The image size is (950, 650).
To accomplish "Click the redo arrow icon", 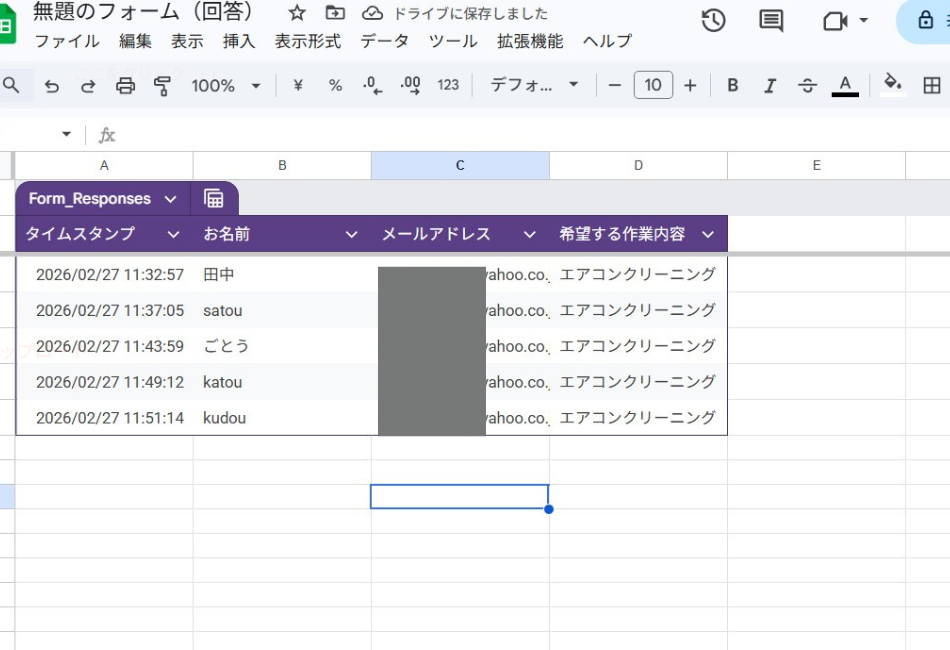I will tap(88, 86).
